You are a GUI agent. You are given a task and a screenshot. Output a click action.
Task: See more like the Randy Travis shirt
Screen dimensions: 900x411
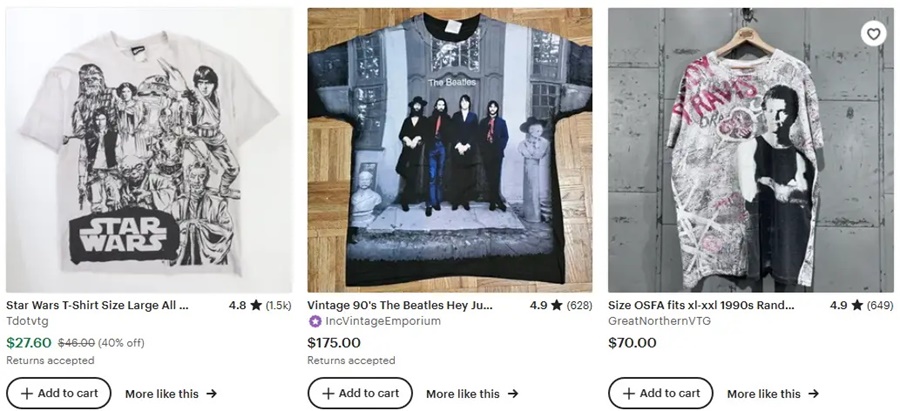[x=773, y=394]
